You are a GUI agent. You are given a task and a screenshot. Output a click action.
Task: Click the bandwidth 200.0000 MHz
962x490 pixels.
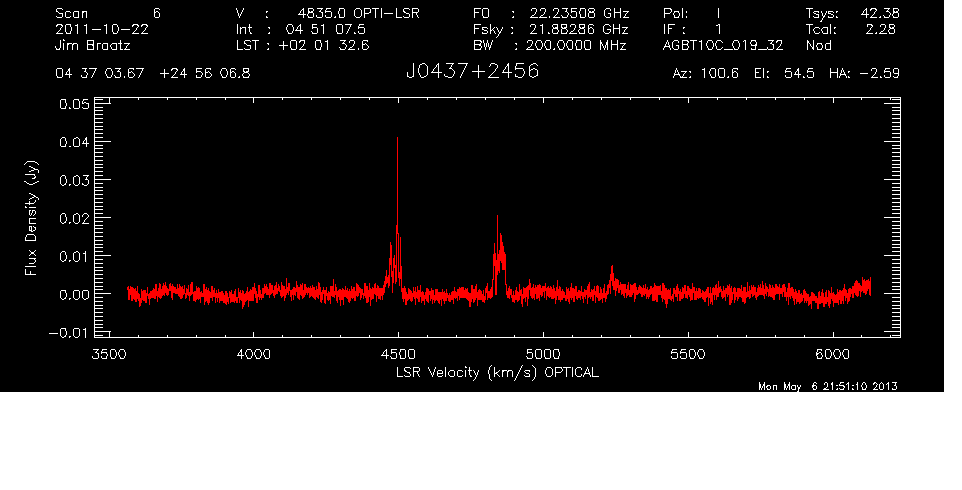pos(575,45)
